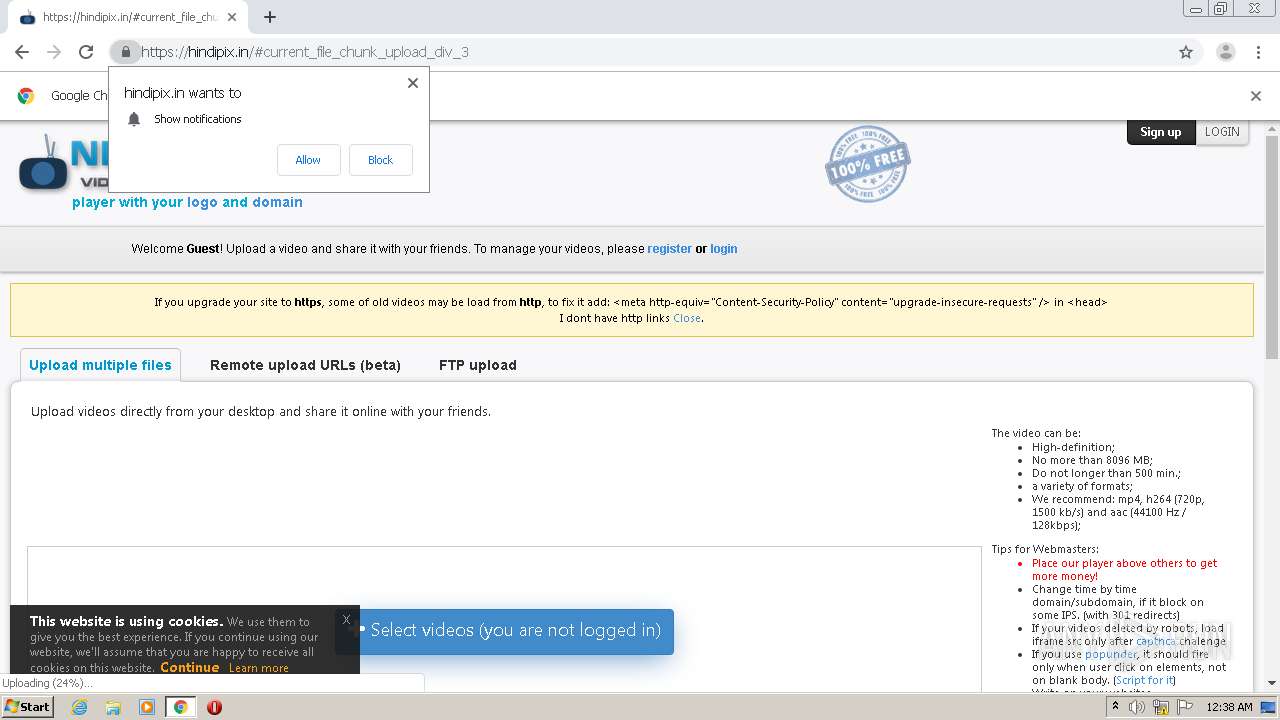
Task: Click the red 'Place our player above others' tip
Action: pyautogui.click(x=1124, y=569)
